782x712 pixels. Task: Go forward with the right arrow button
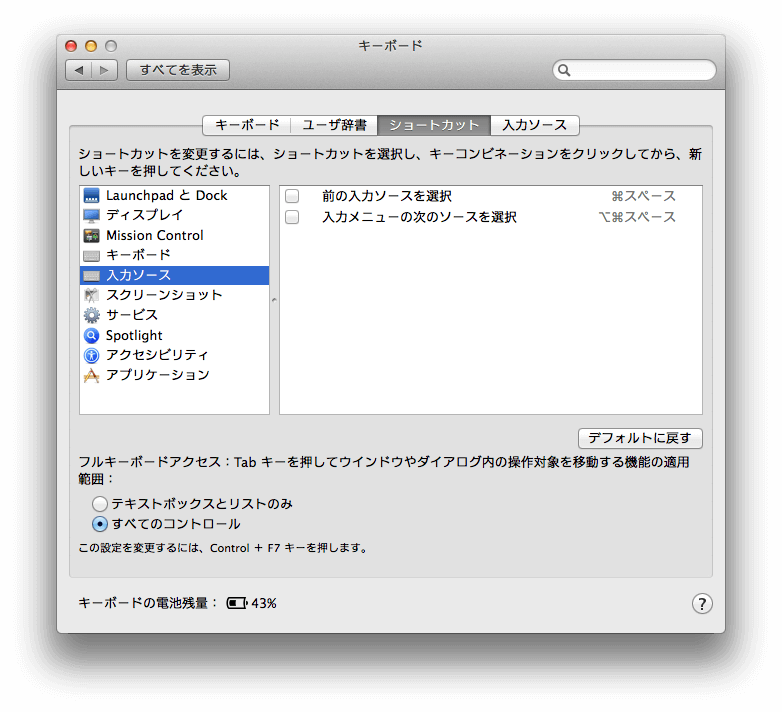coord(105,70)
